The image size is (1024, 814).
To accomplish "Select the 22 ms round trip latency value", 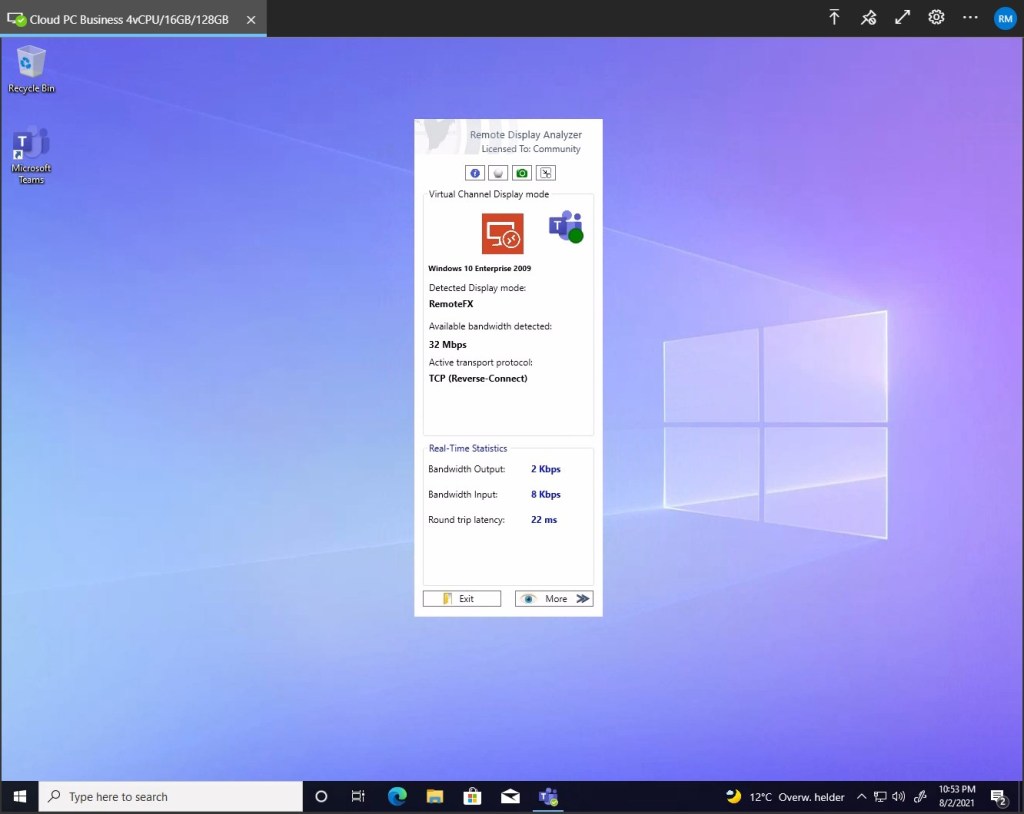I will tap(544, 520).
